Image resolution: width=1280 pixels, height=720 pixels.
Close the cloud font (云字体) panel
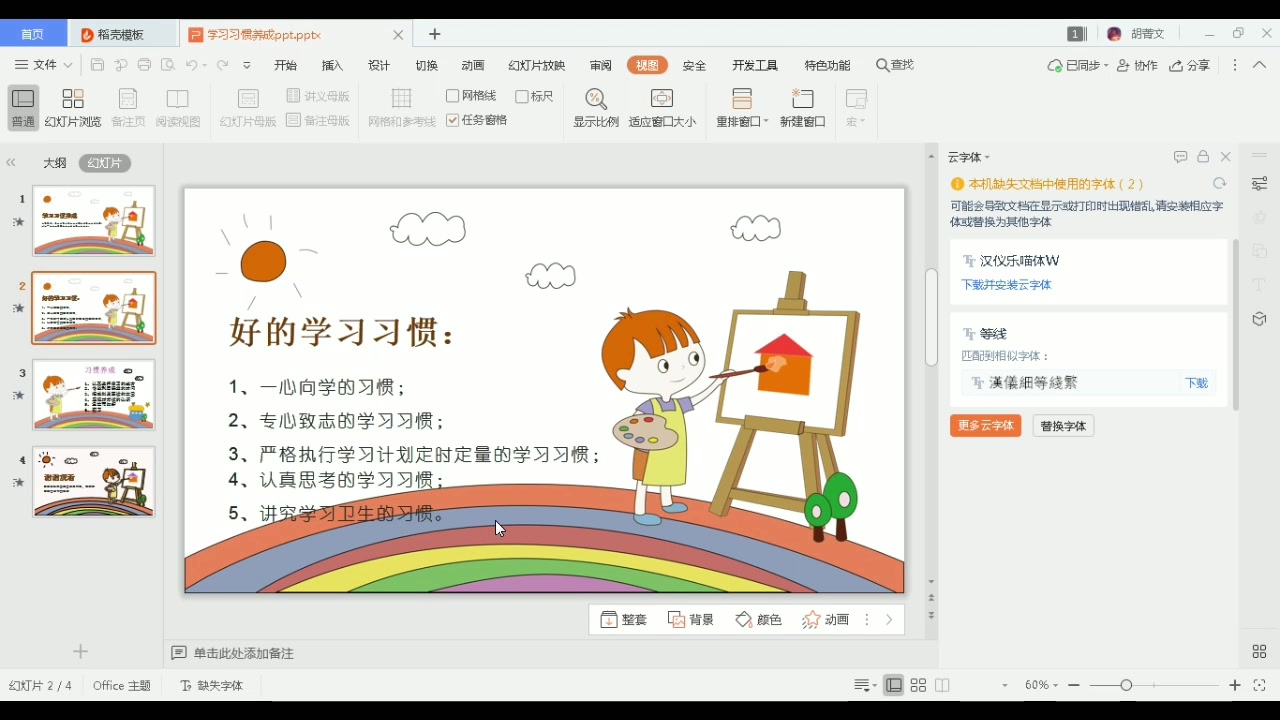click(1225, 157)
